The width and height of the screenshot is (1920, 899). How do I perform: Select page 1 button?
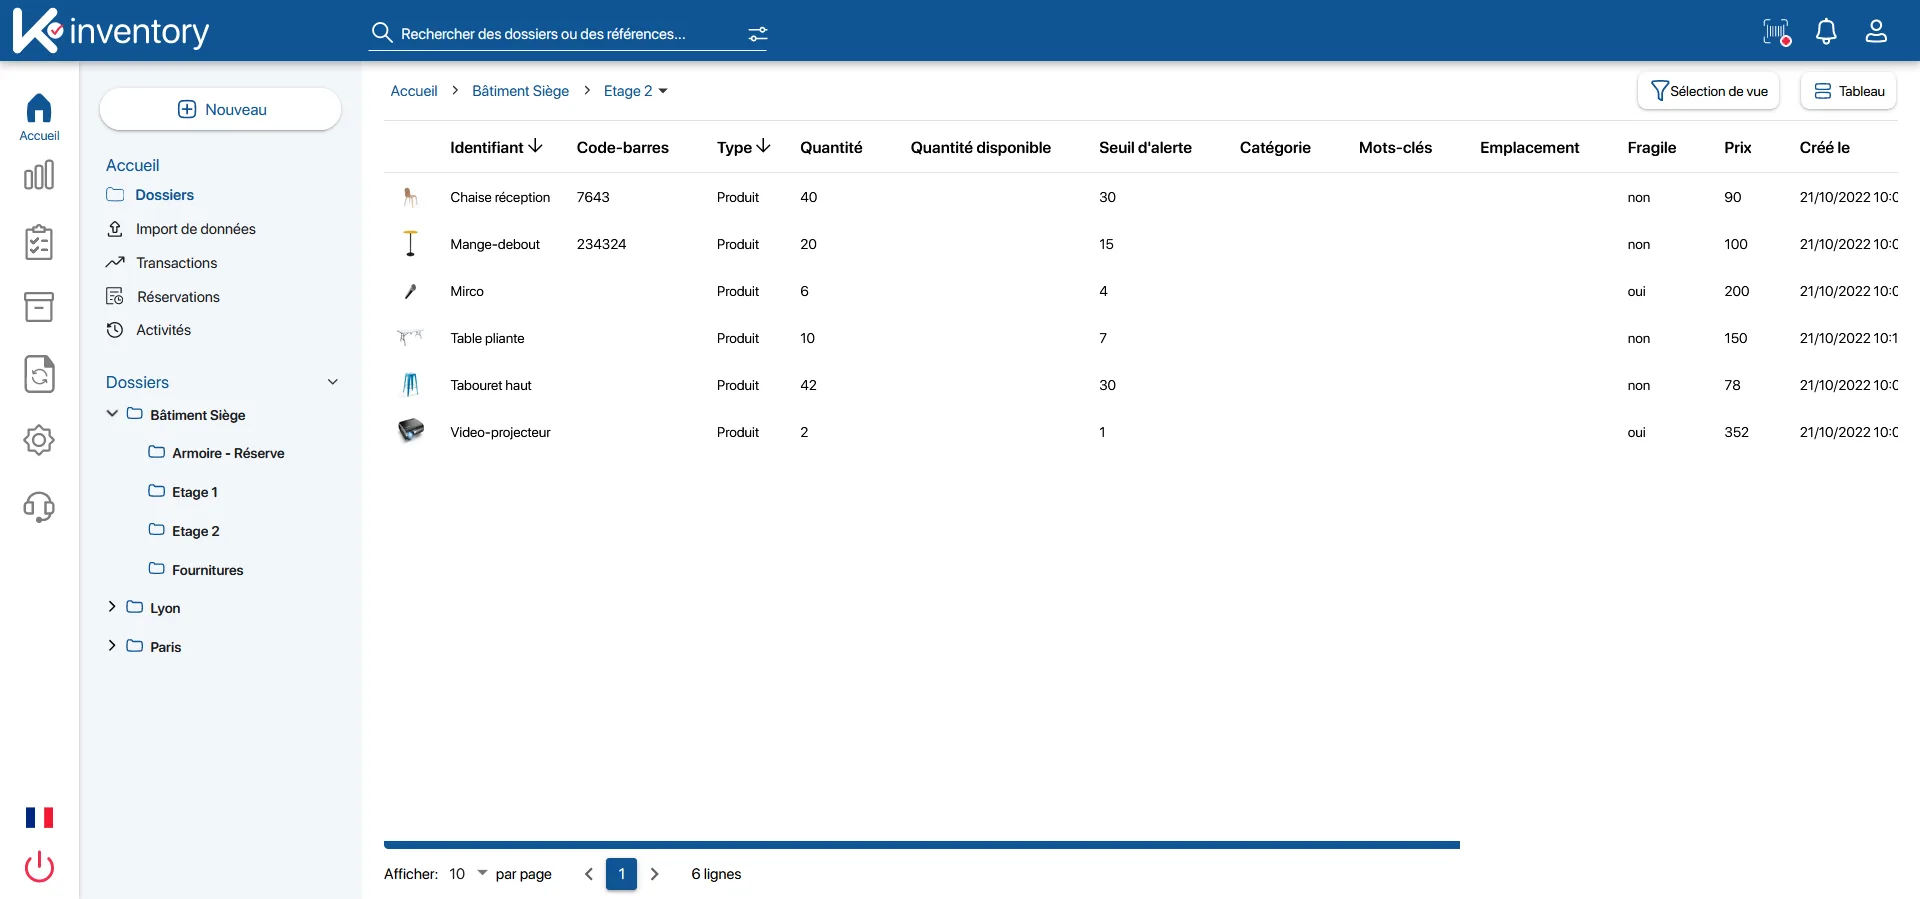(x=622, y=874)
